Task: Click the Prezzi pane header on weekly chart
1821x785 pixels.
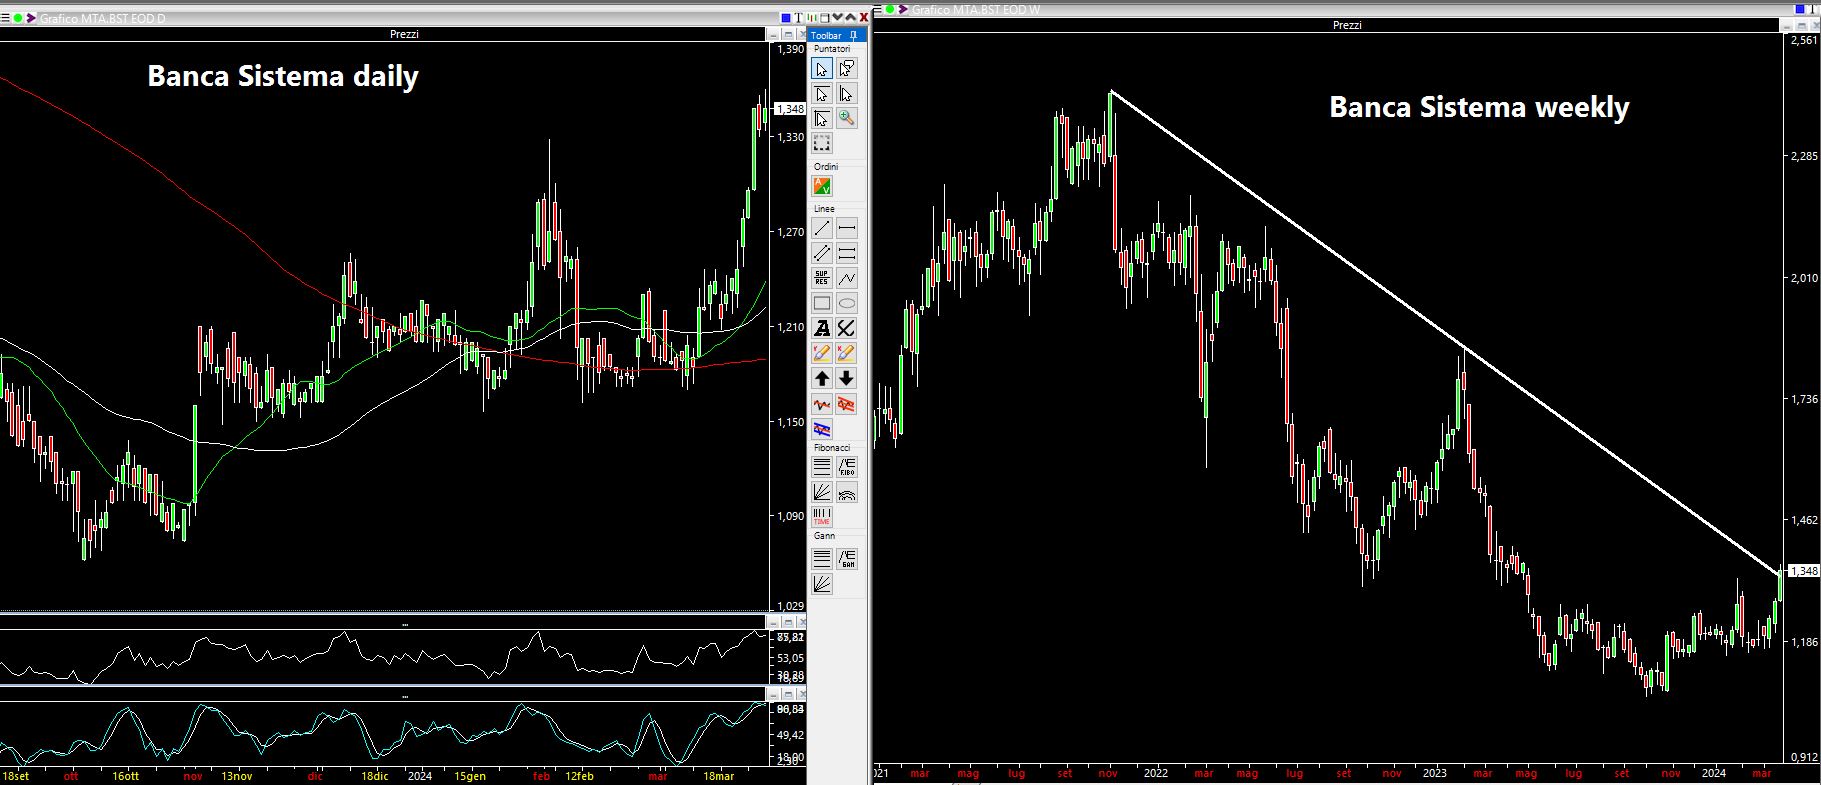Action: click(1347, 25)
